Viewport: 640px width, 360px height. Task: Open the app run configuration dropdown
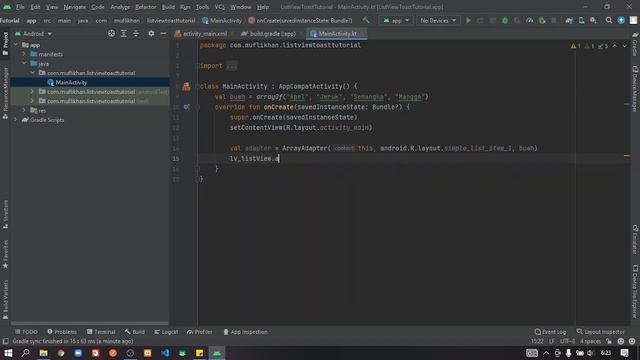point(396,20)
